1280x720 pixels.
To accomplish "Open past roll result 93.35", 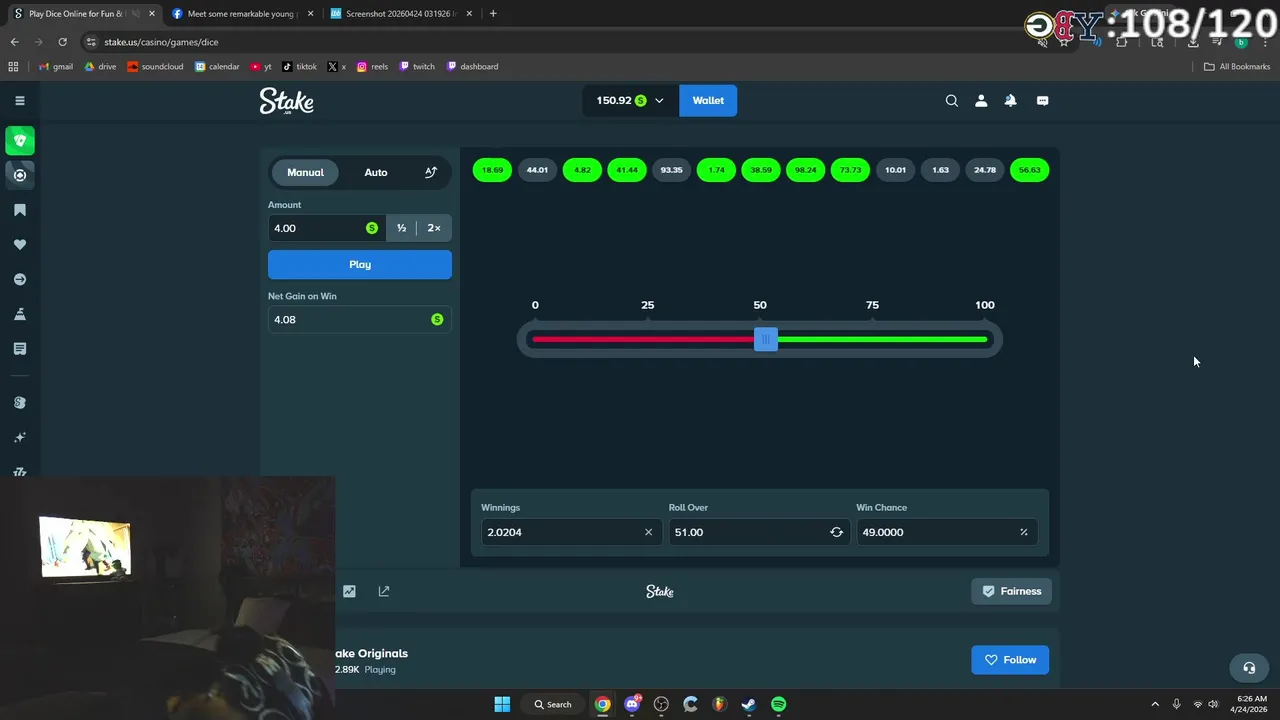I will click(x=671, y=170).
